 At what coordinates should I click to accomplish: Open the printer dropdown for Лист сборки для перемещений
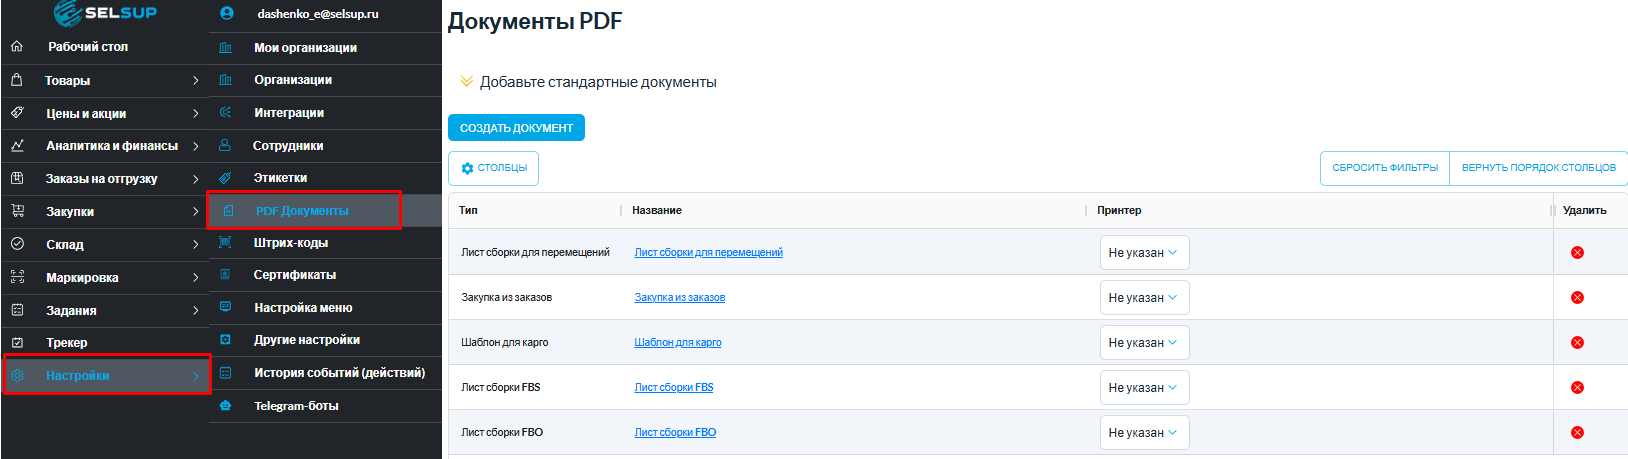[1144, 253]
